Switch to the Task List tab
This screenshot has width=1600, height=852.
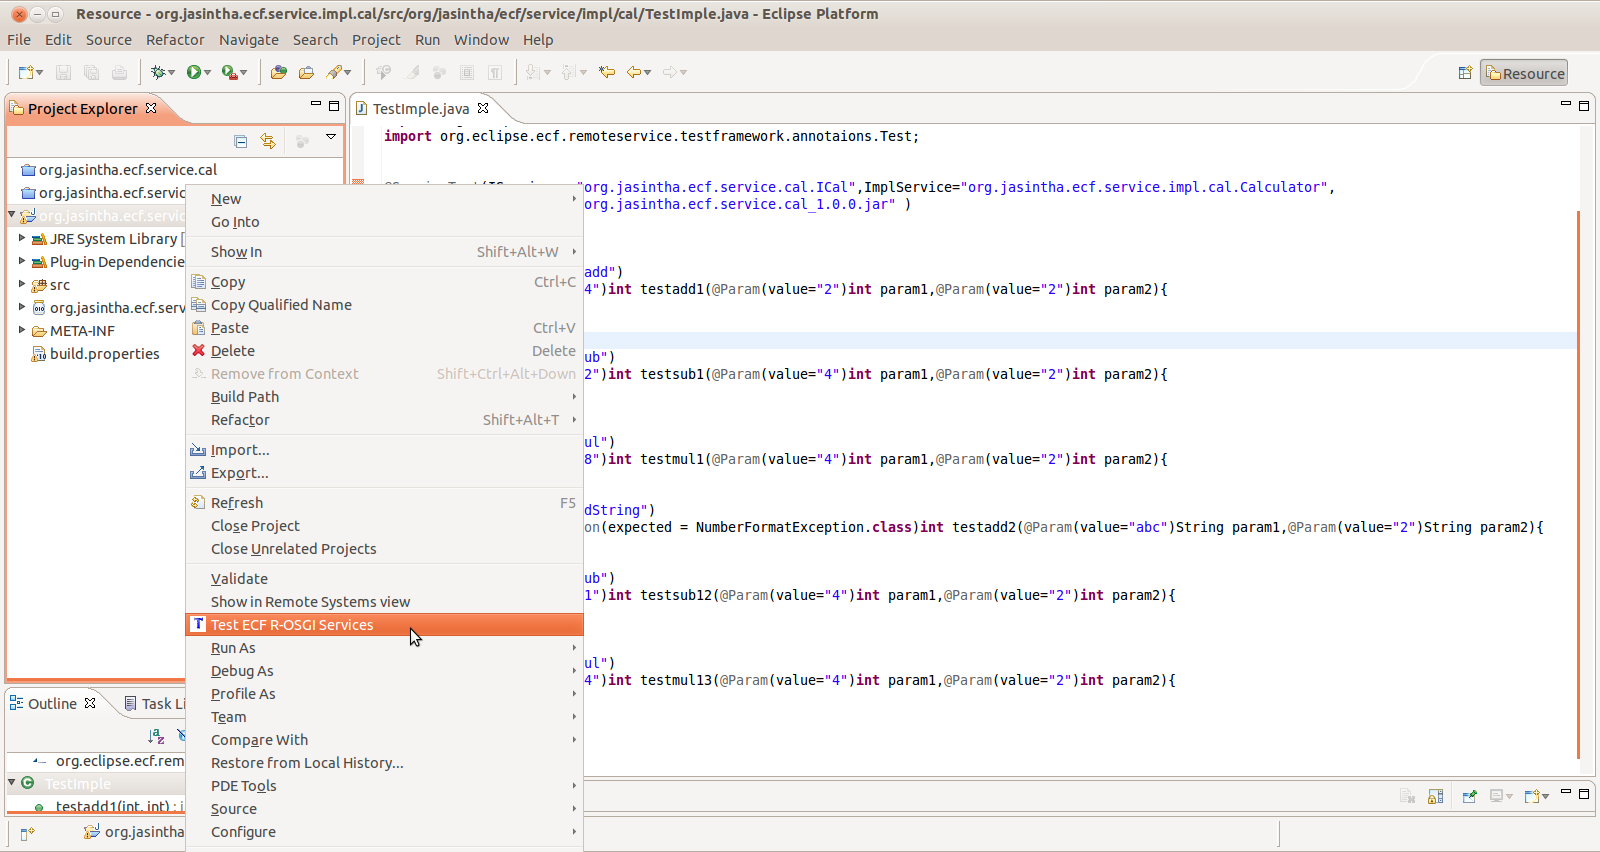point(154,704)
